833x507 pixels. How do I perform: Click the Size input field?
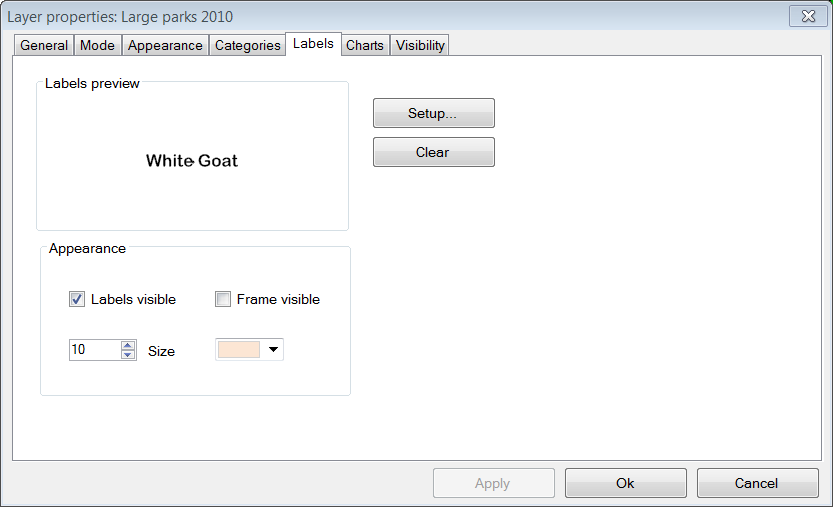coord(95,350)
